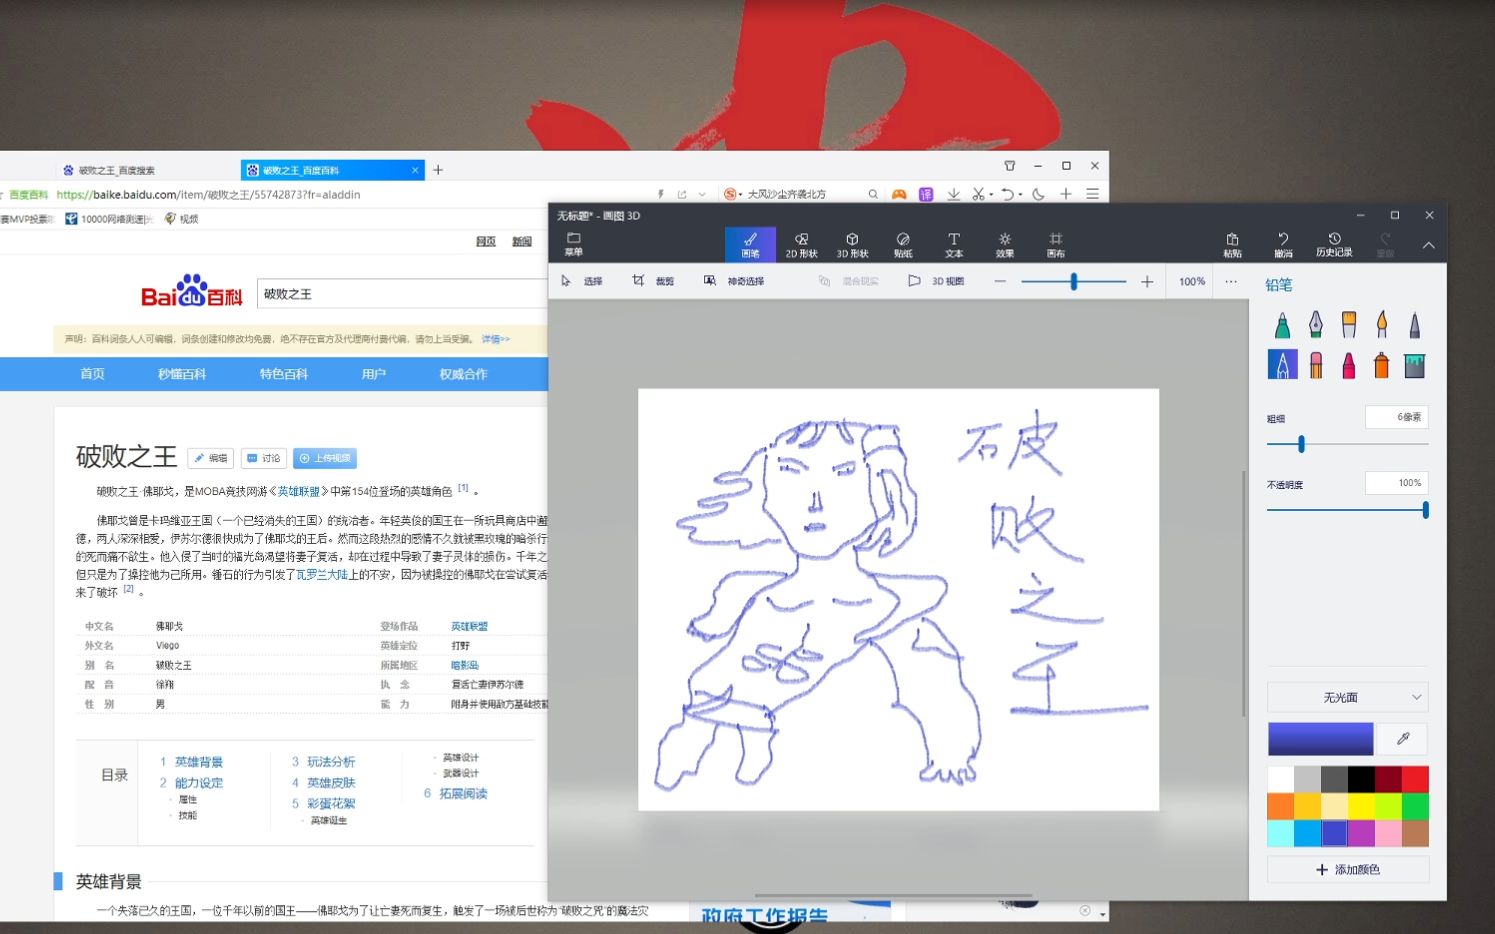Viewport: 1495px width, 934px height.
Task: Select the spray can tool
Action: click(x=1382, y=364)
